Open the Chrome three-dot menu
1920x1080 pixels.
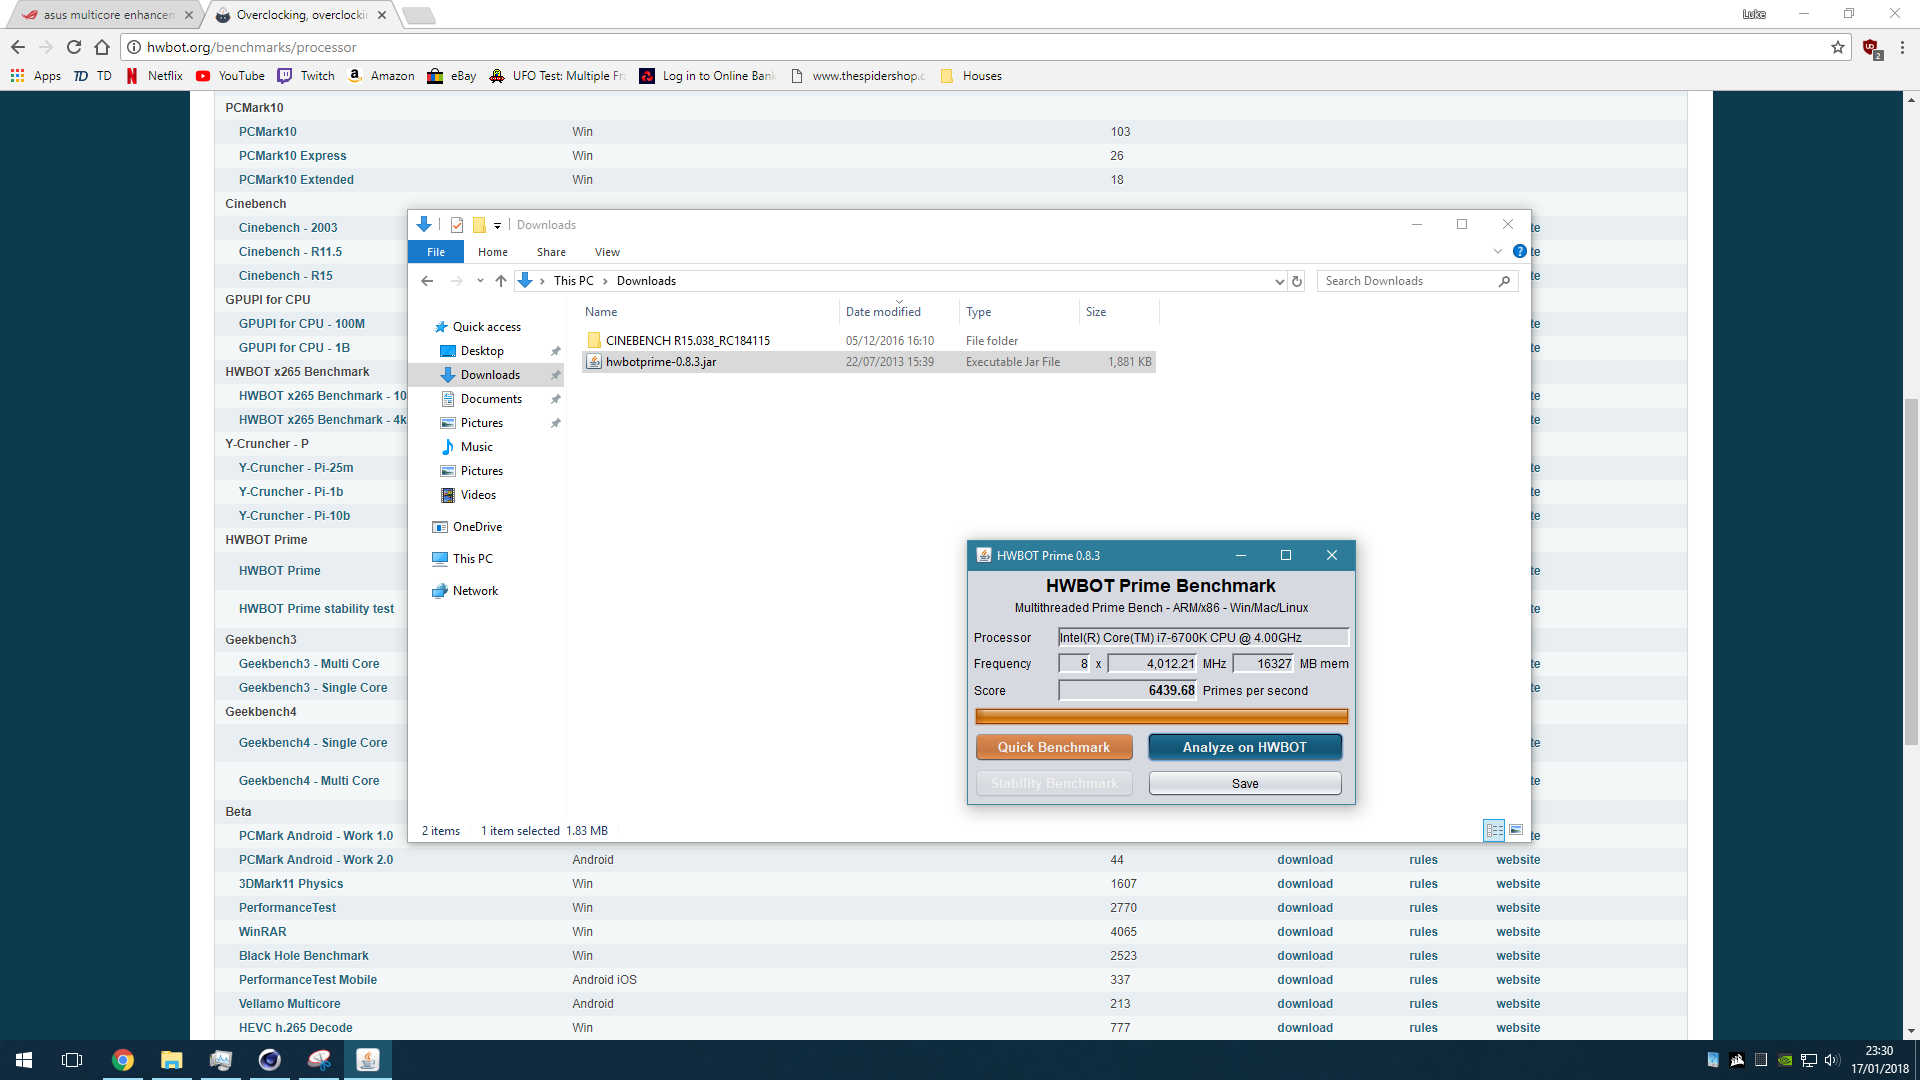[1902, 47]
